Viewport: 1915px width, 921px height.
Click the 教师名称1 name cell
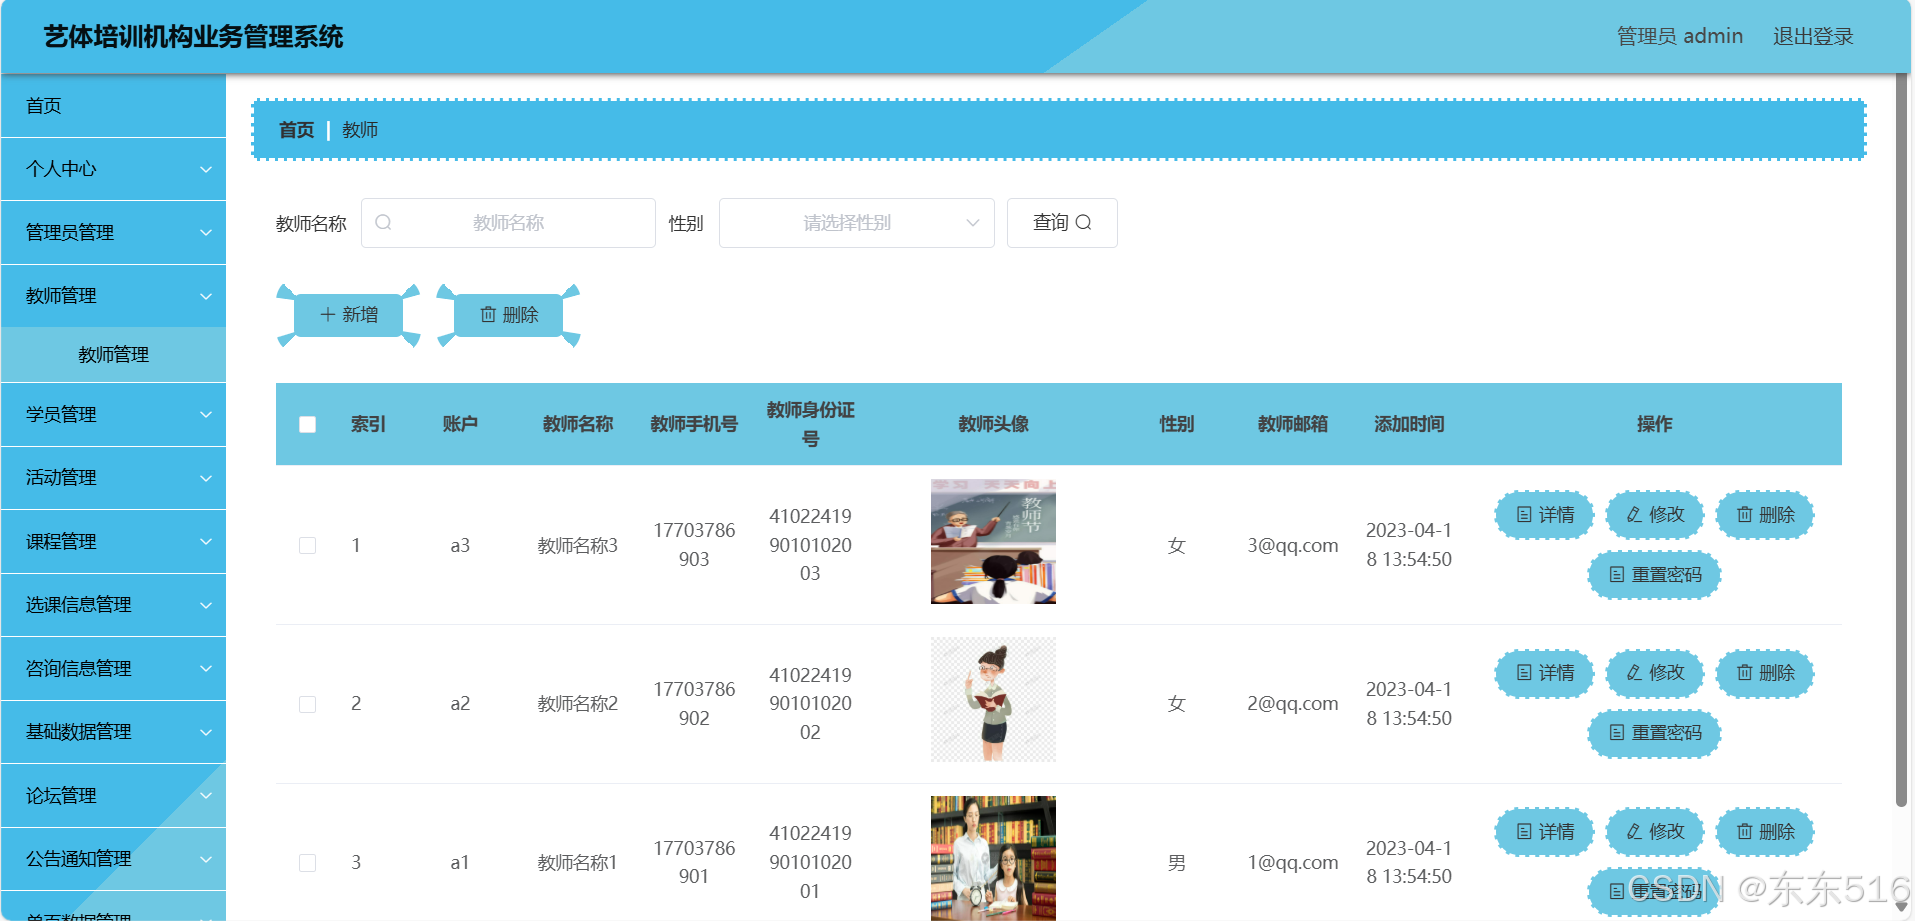pos(578,863)
